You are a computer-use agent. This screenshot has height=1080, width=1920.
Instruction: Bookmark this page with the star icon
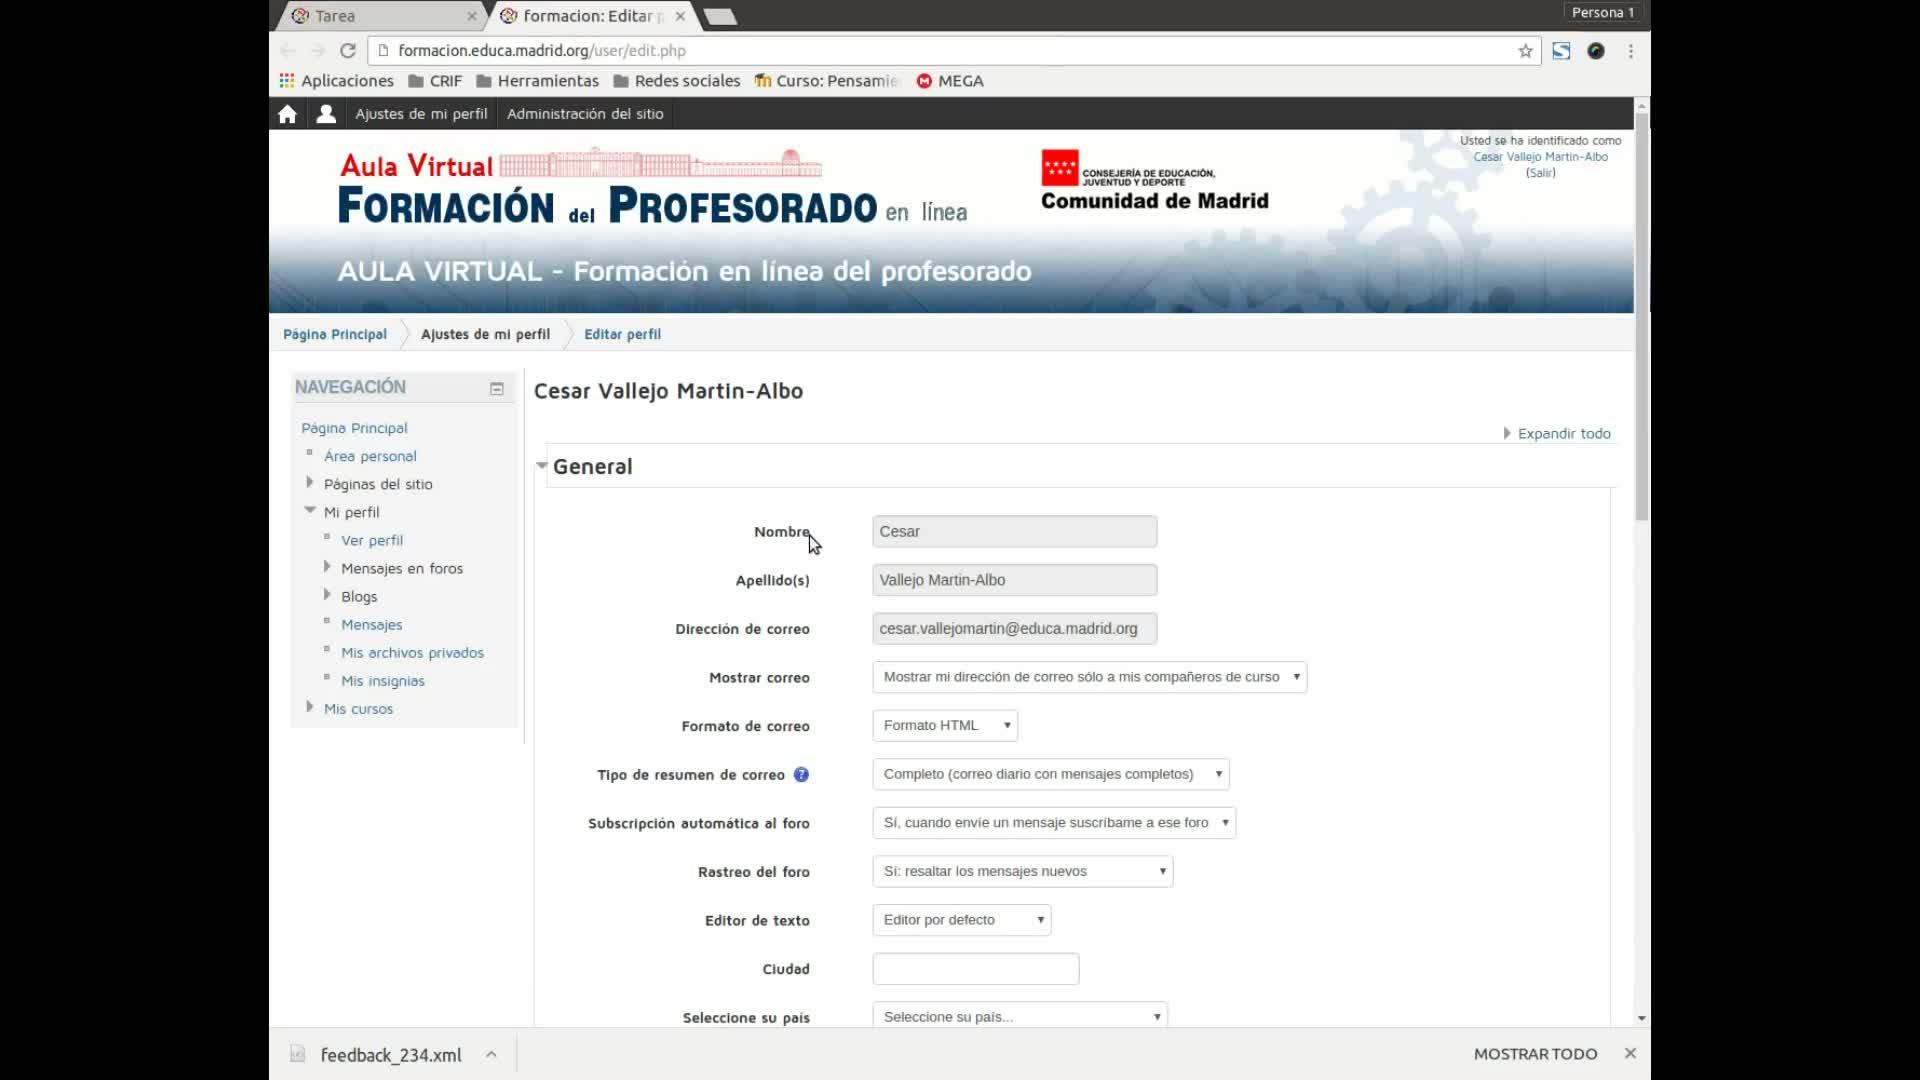coord(1525,51)
